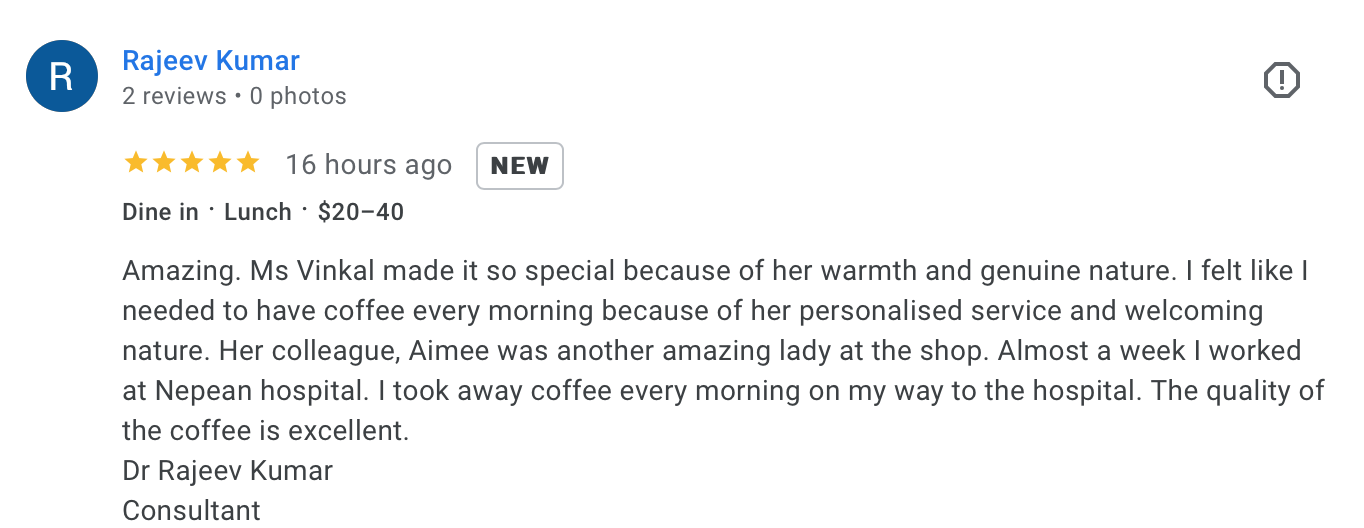1364x528 pixels.
Task: Click the "Dr Rajeev Kumar" signature line
Action: coord(227,471)
